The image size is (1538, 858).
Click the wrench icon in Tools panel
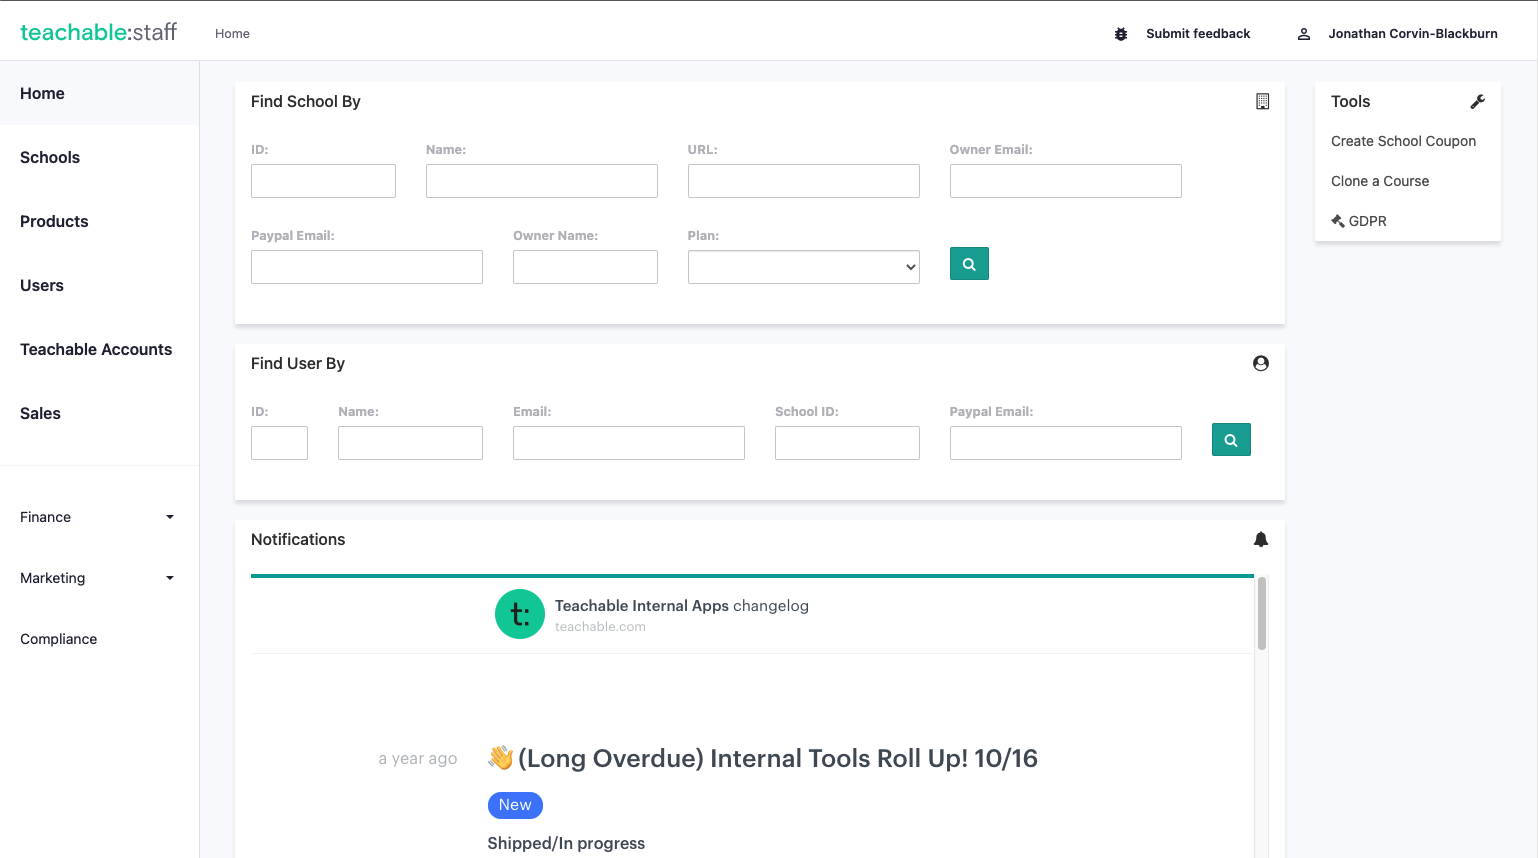pos(1478,101)
